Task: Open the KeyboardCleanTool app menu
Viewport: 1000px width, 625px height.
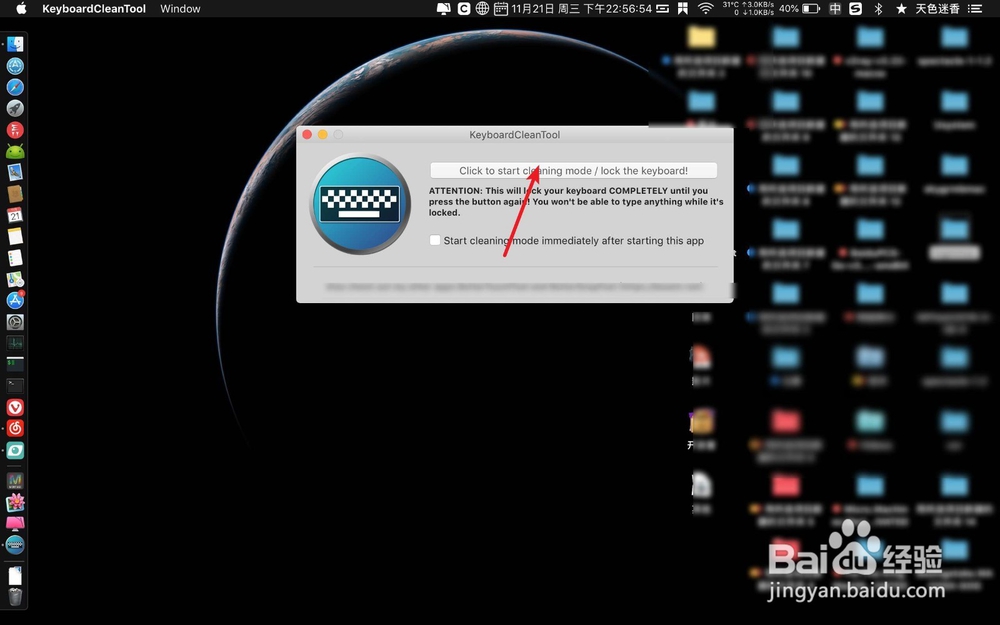Action: point(94,8)
